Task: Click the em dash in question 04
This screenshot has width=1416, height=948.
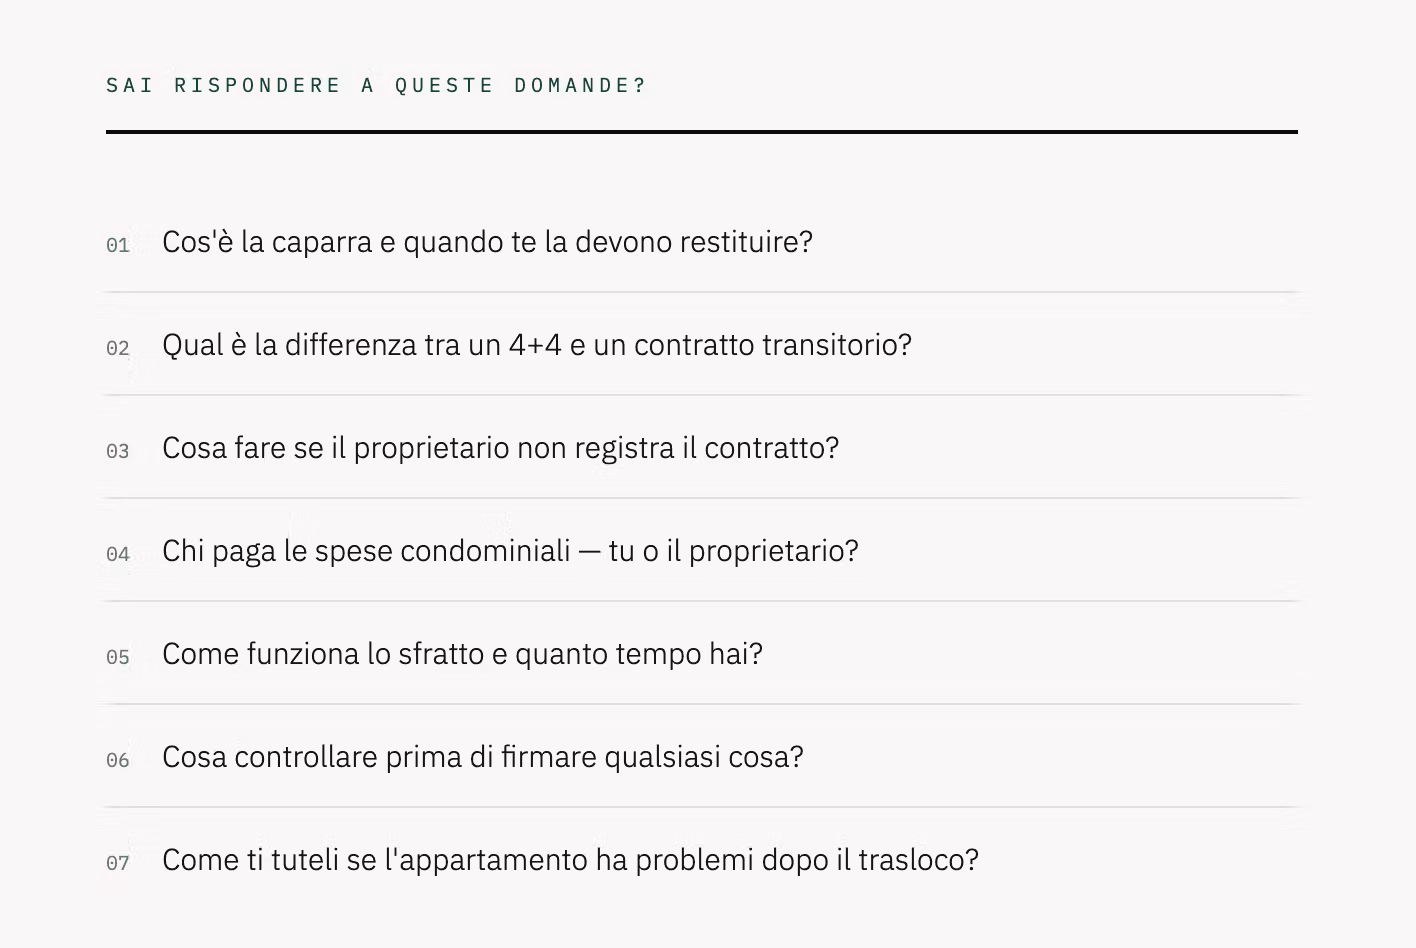Action: [590, 551]
